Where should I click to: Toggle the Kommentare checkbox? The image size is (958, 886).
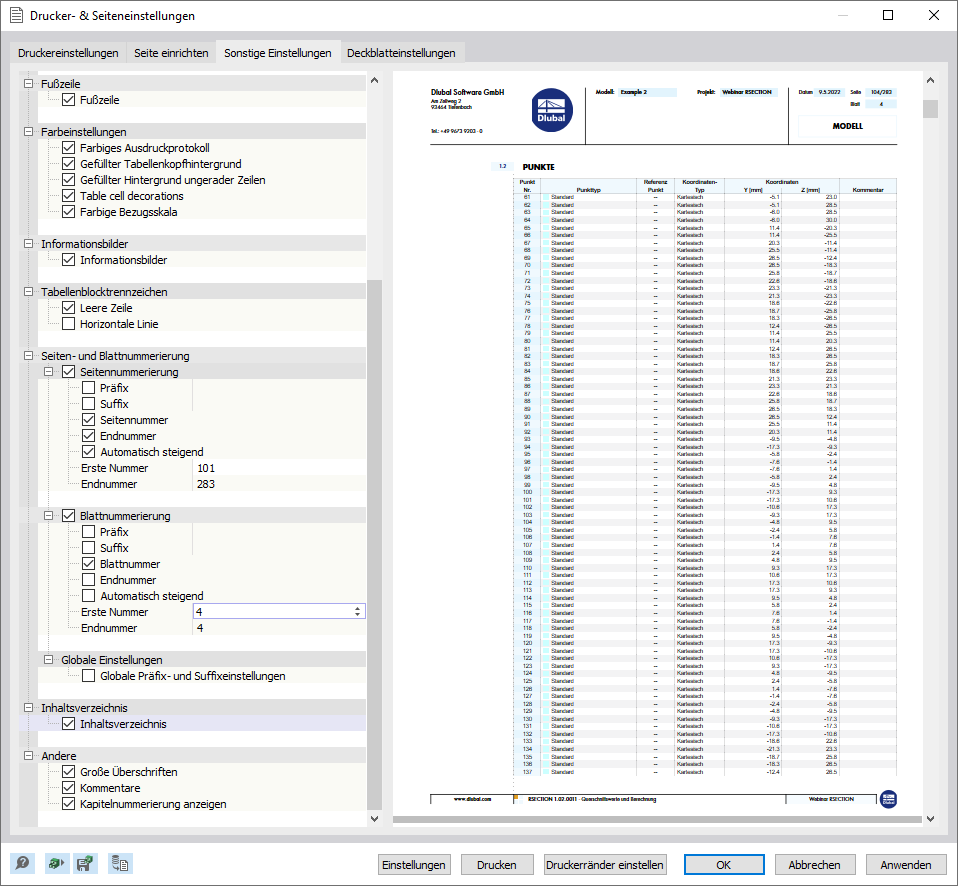tap(68, 788)
